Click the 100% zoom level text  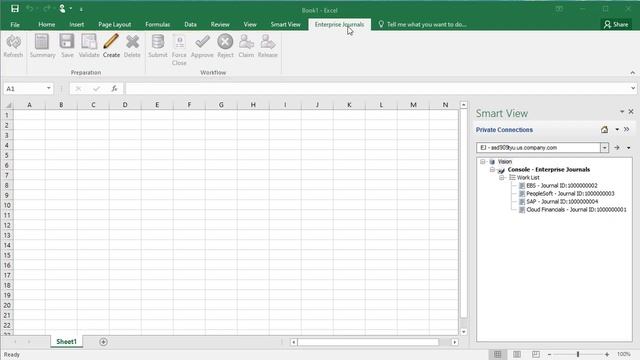624,355
